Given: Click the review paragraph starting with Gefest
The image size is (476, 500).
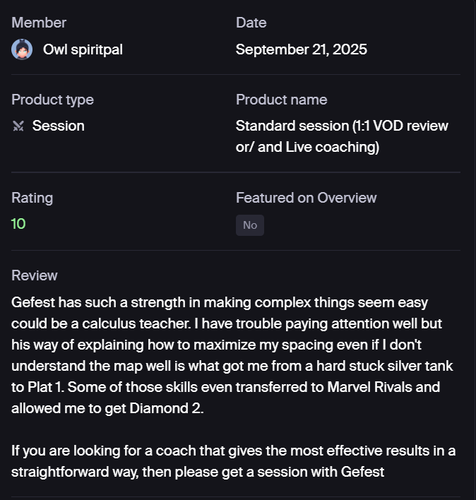Looking at the screenshot, I should (x=232, y=355).
